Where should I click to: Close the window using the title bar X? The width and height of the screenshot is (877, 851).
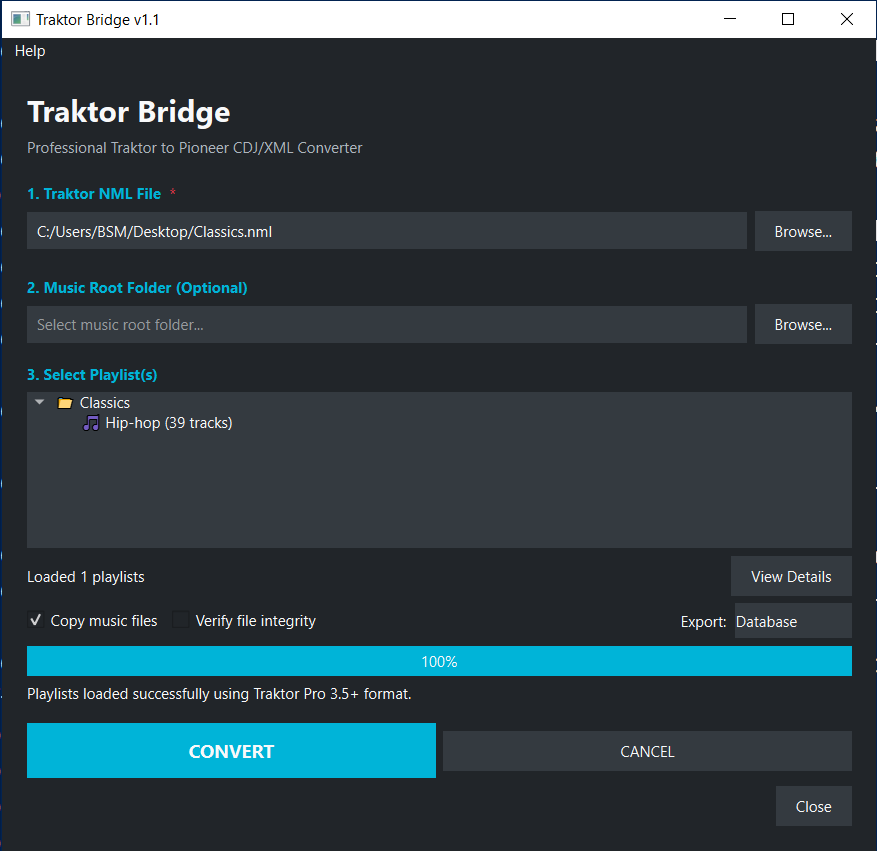[846, 19]
